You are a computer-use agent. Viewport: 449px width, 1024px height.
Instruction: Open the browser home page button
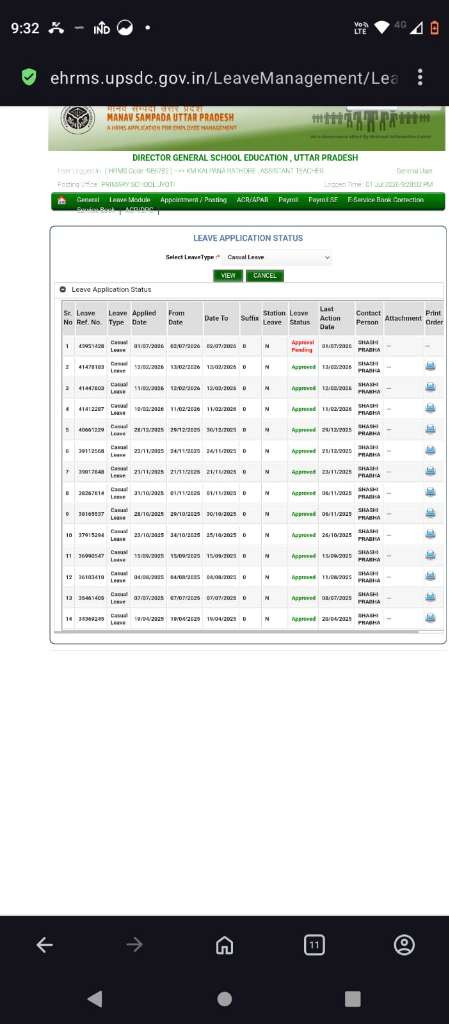[x=224, y=944]
